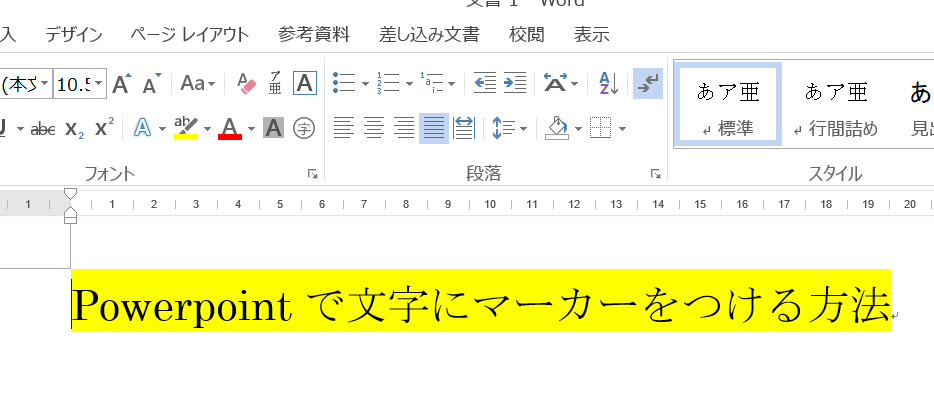Click the Borders grid icon

pyautogui.click(x=601, y=128)
